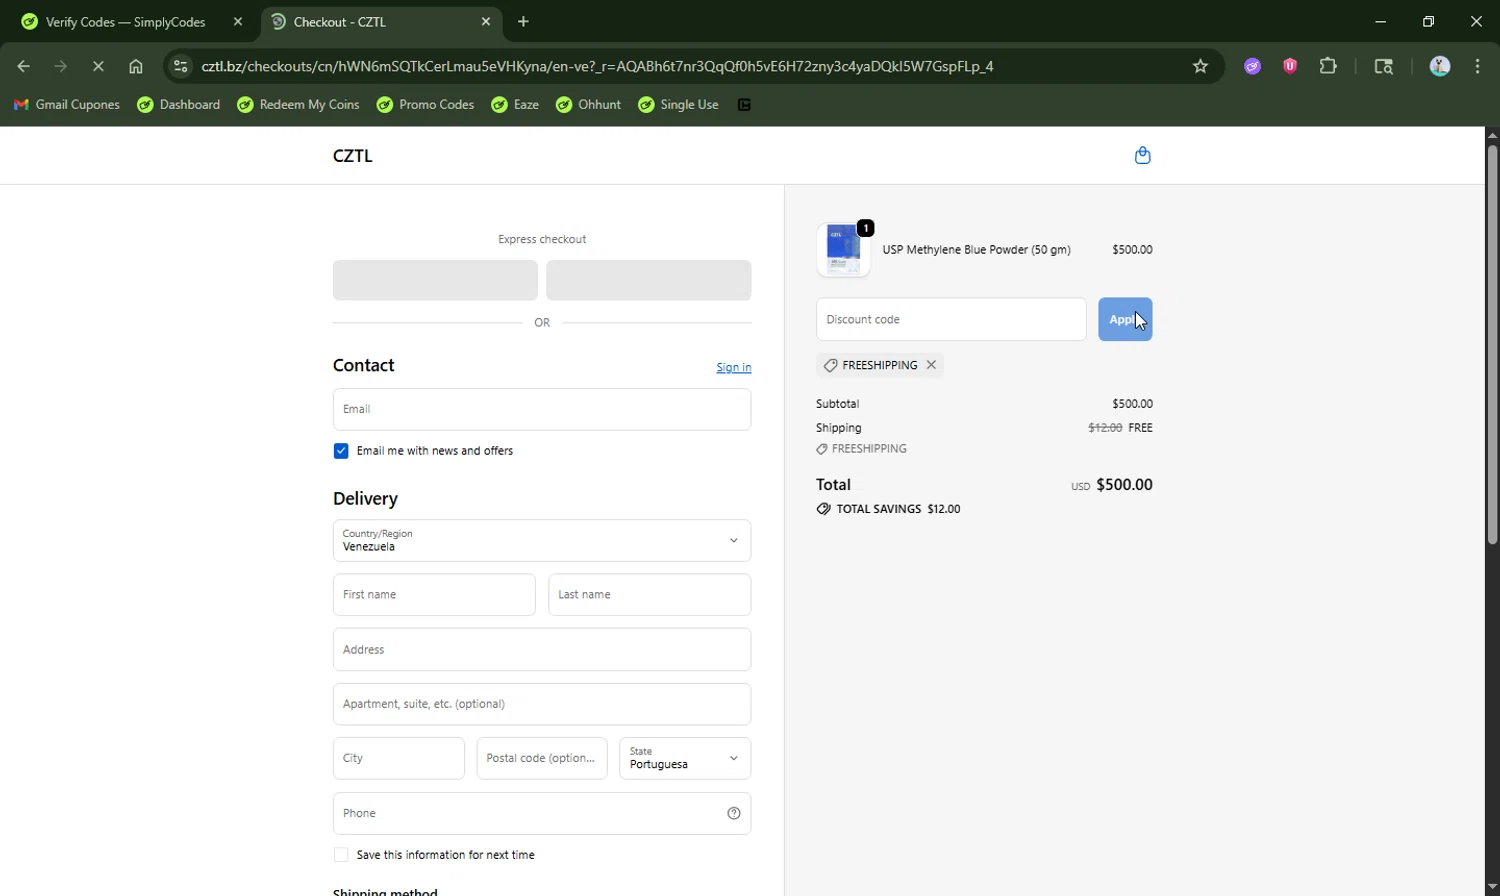
Task: Focus the Postal code field
Action: (542, 758)
